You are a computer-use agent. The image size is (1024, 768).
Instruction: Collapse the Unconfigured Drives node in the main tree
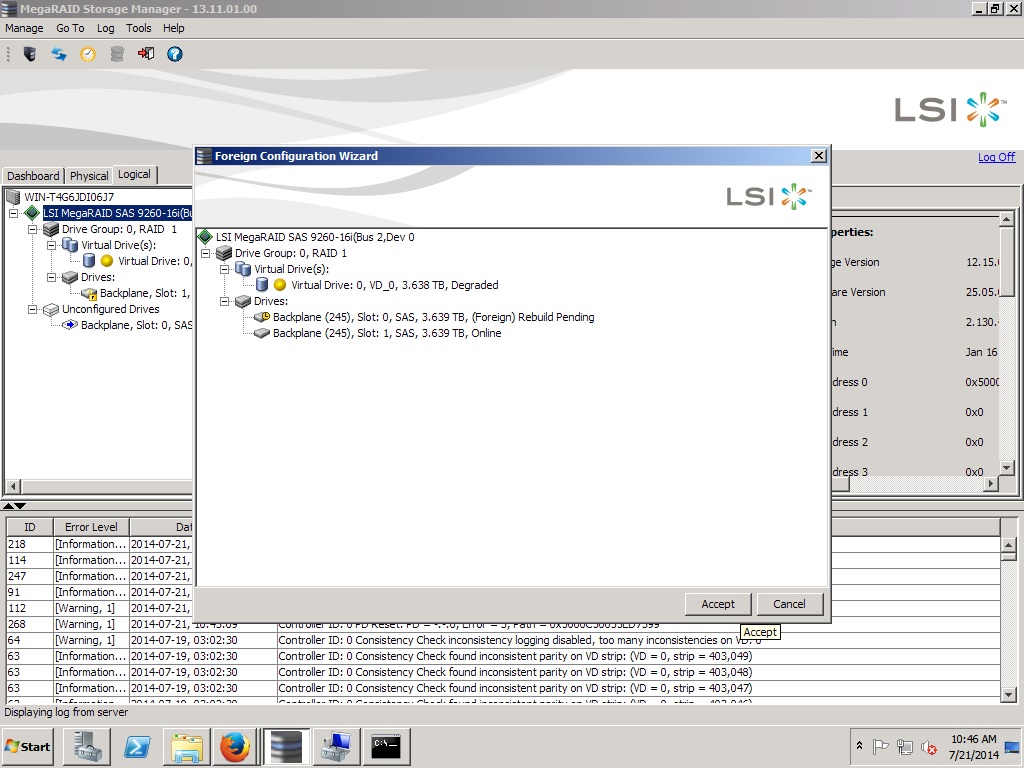[33, 310]
